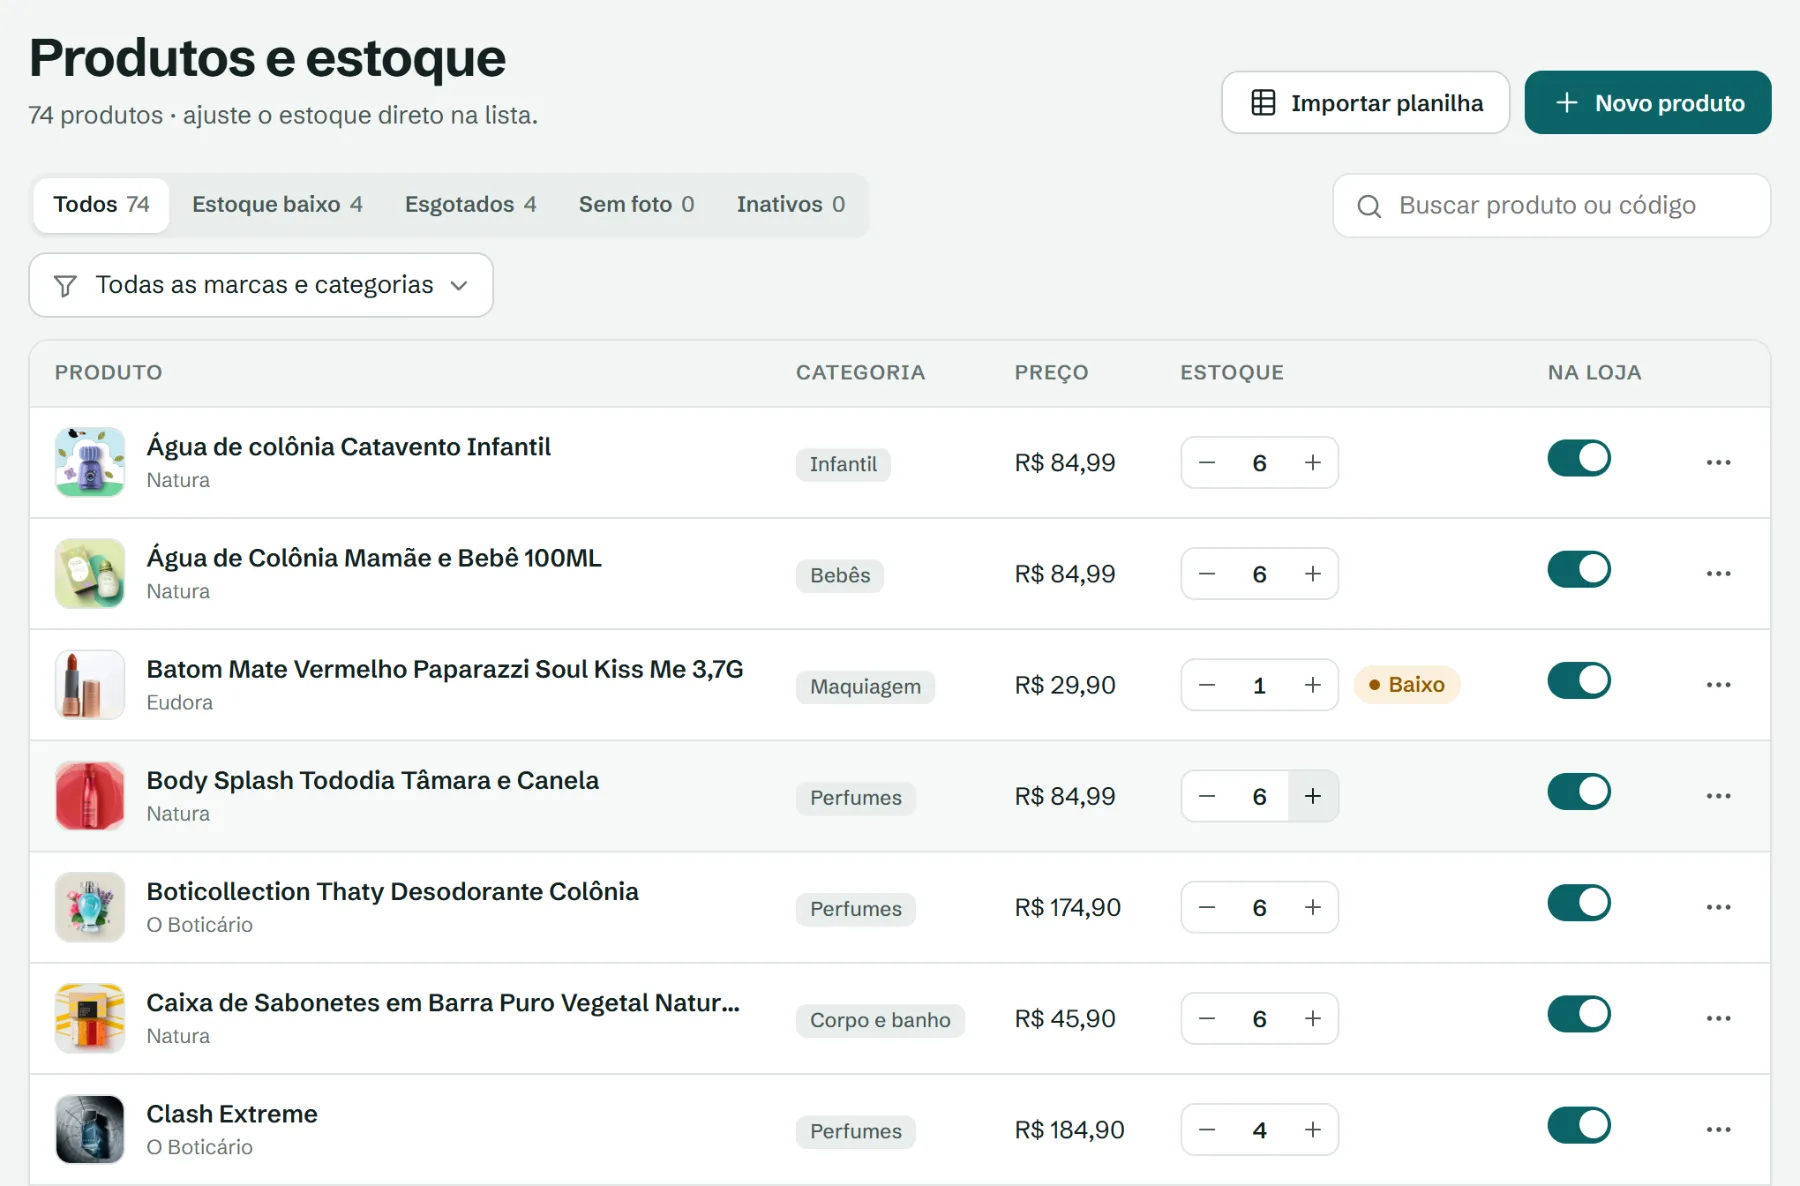Open the Sem foto tab

[636, 205]
